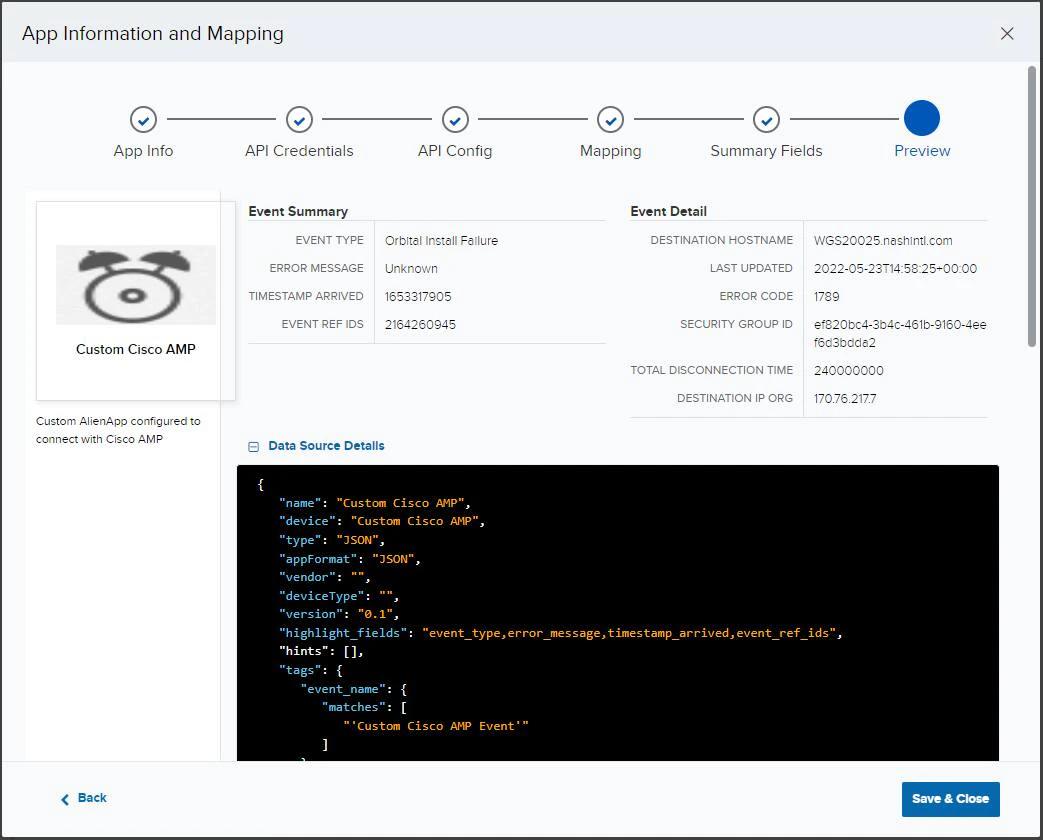The height and width of the screenshot is (840, 1043).
Task: Open the Summary Fields step circle
Action: click(x=766, y=120)
